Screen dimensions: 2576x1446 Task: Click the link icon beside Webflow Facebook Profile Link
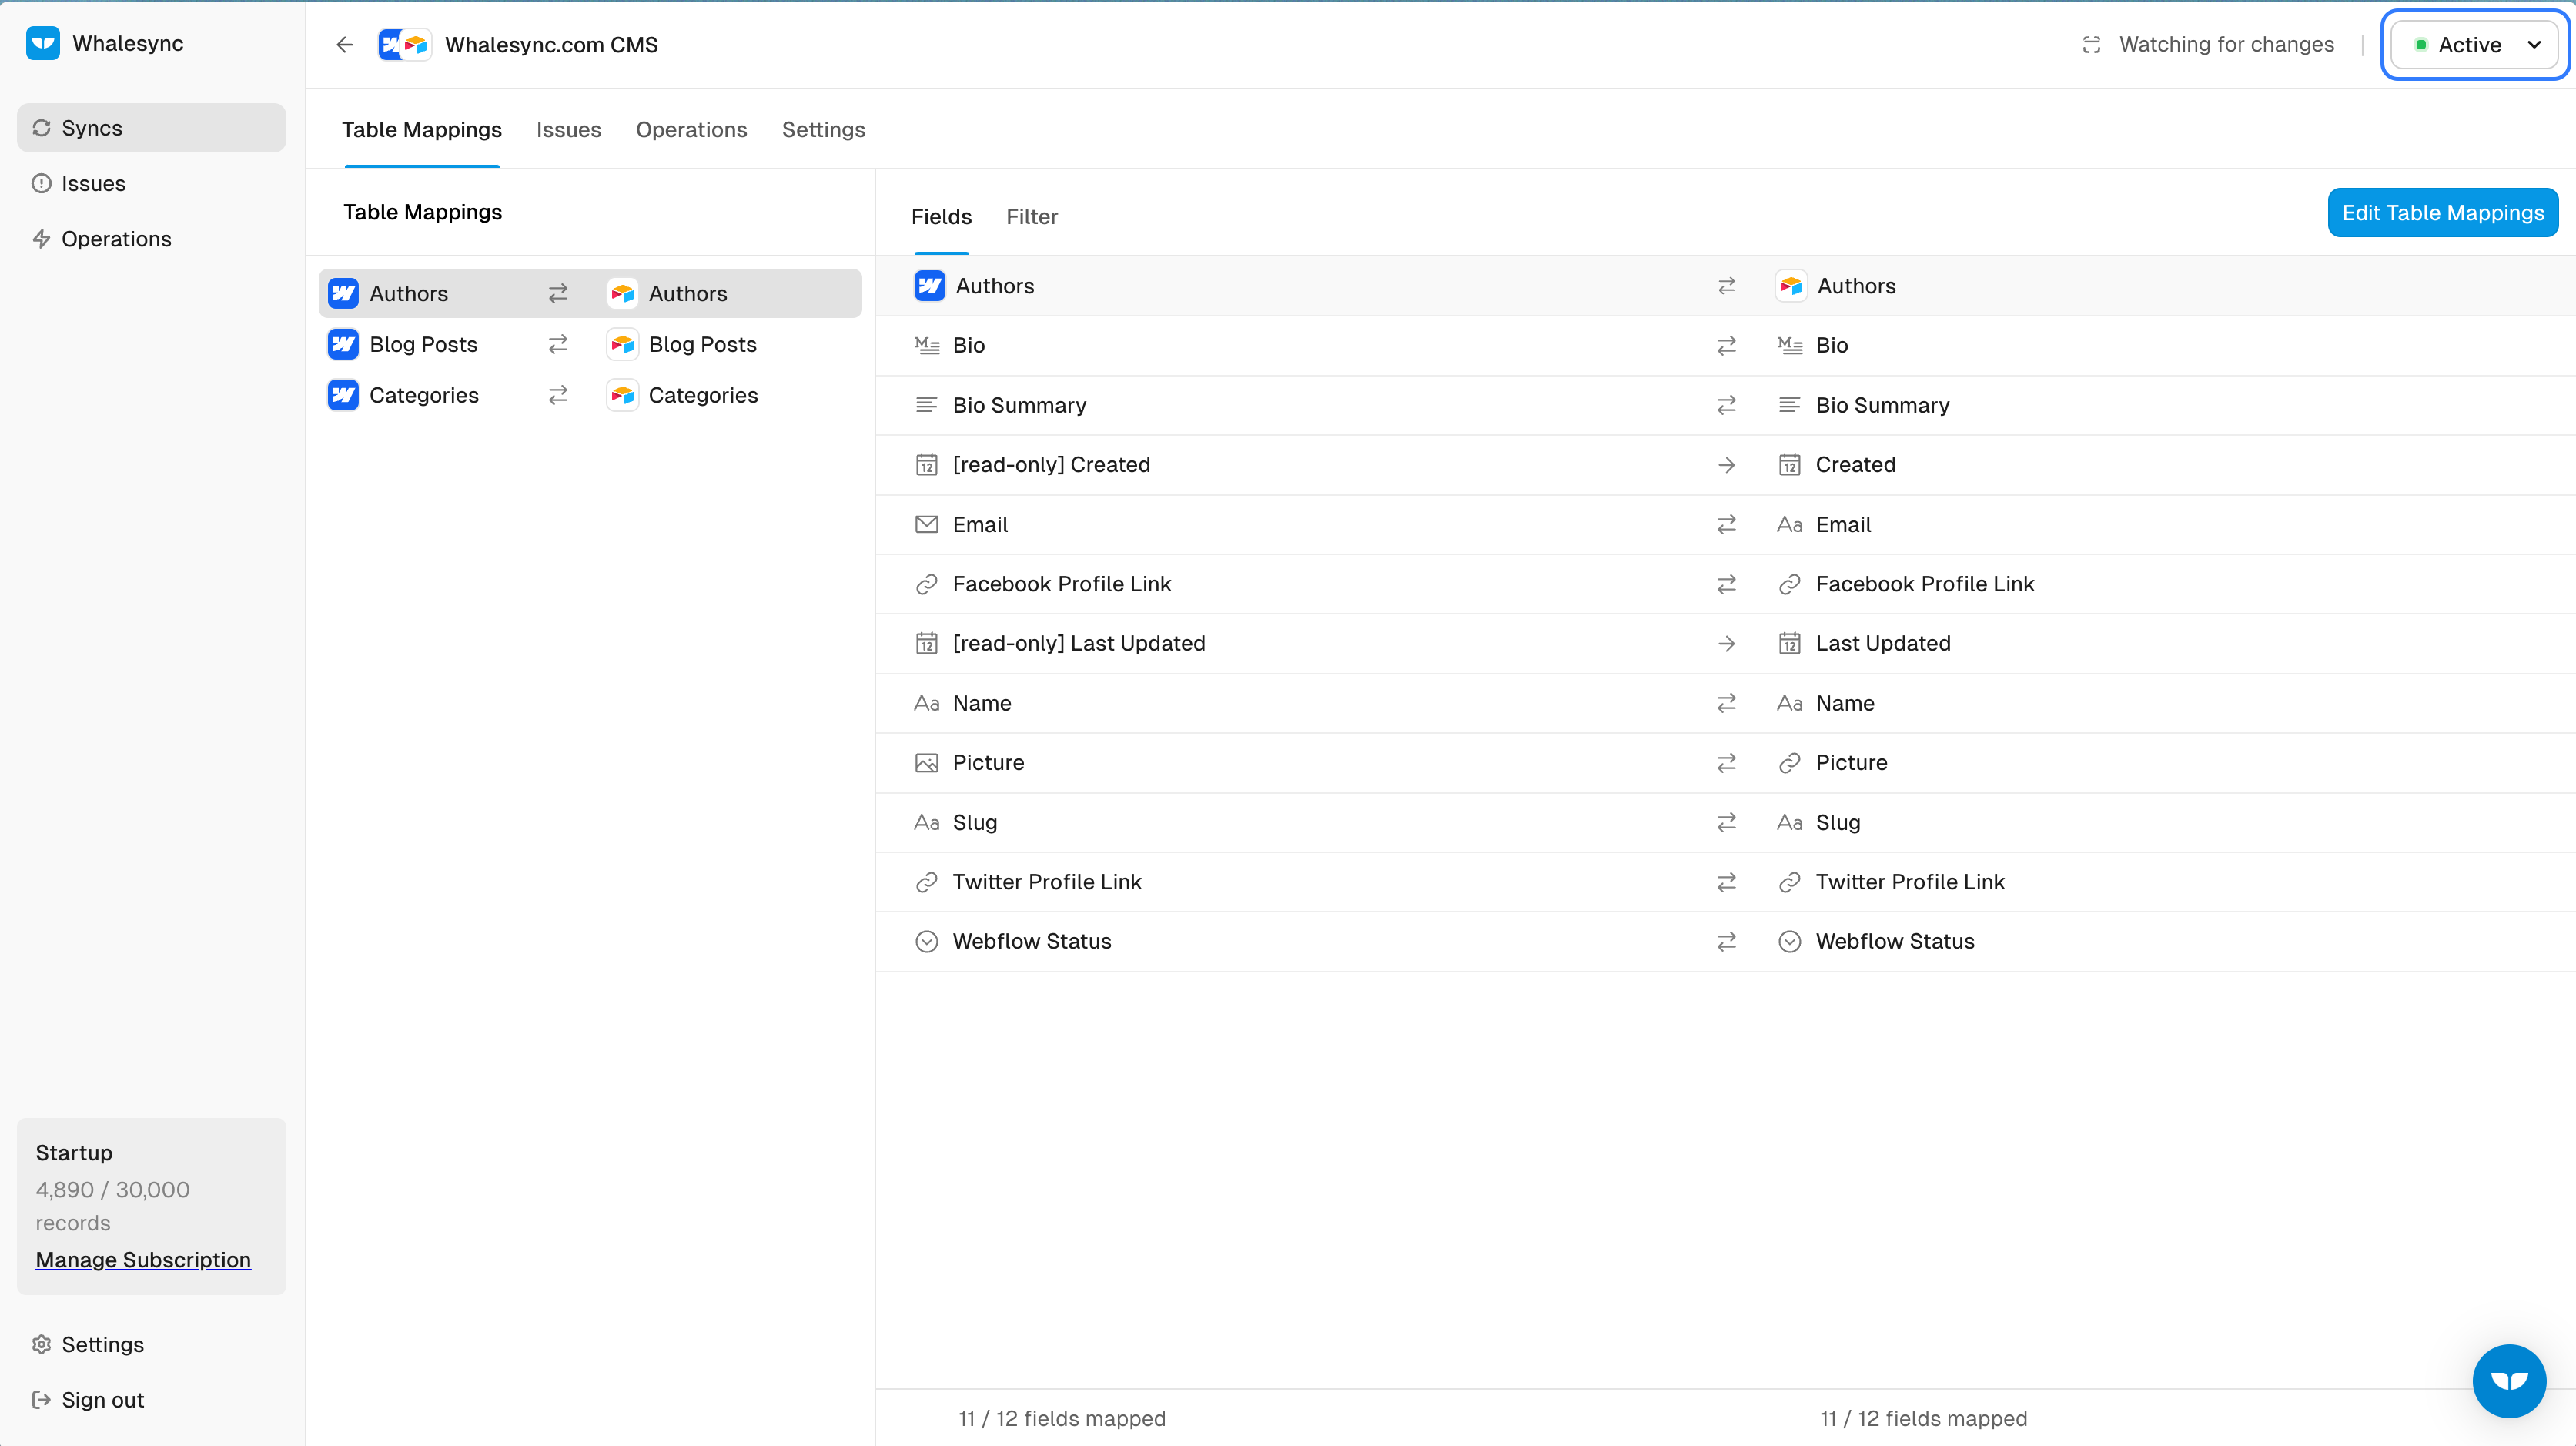pyautogui.click(x=927, y=584)
